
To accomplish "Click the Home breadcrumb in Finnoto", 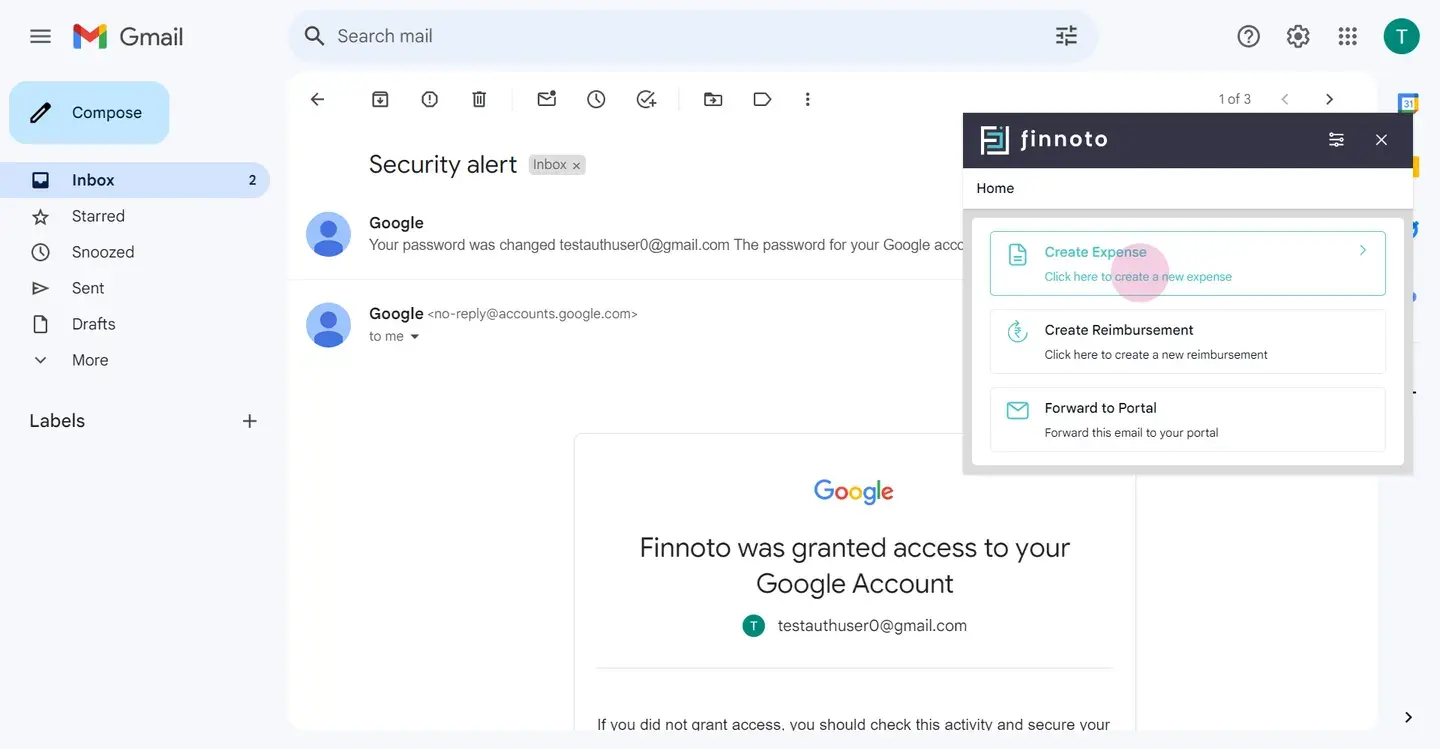I will coord(995,188).
